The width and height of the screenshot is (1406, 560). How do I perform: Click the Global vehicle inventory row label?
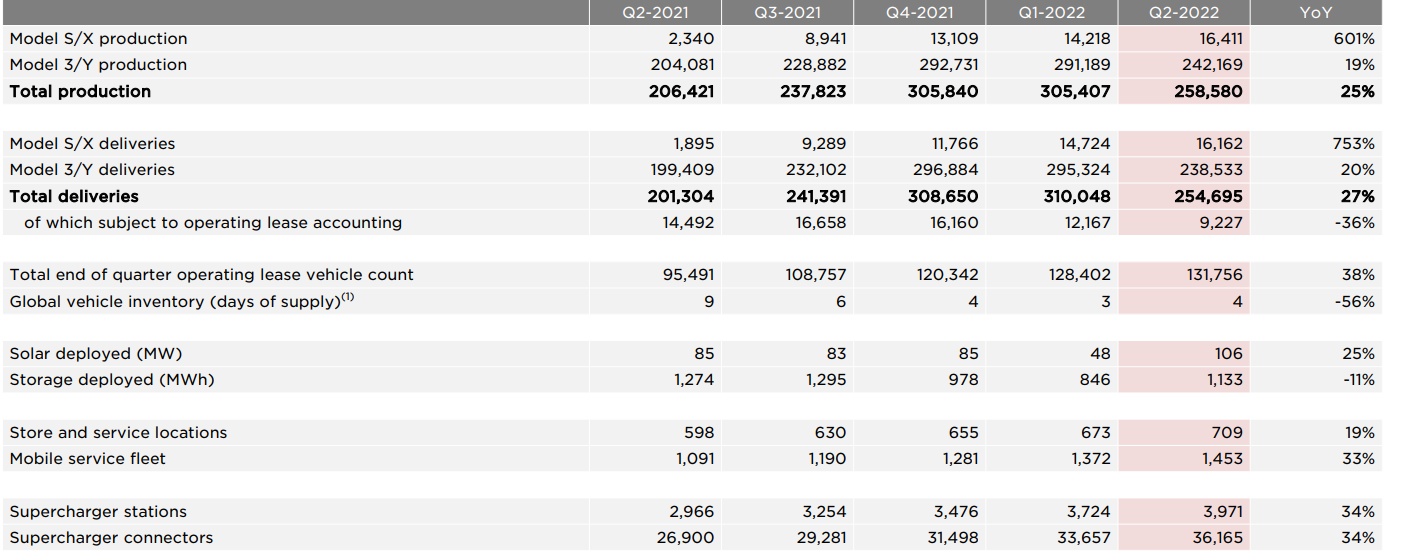[182, 301]
